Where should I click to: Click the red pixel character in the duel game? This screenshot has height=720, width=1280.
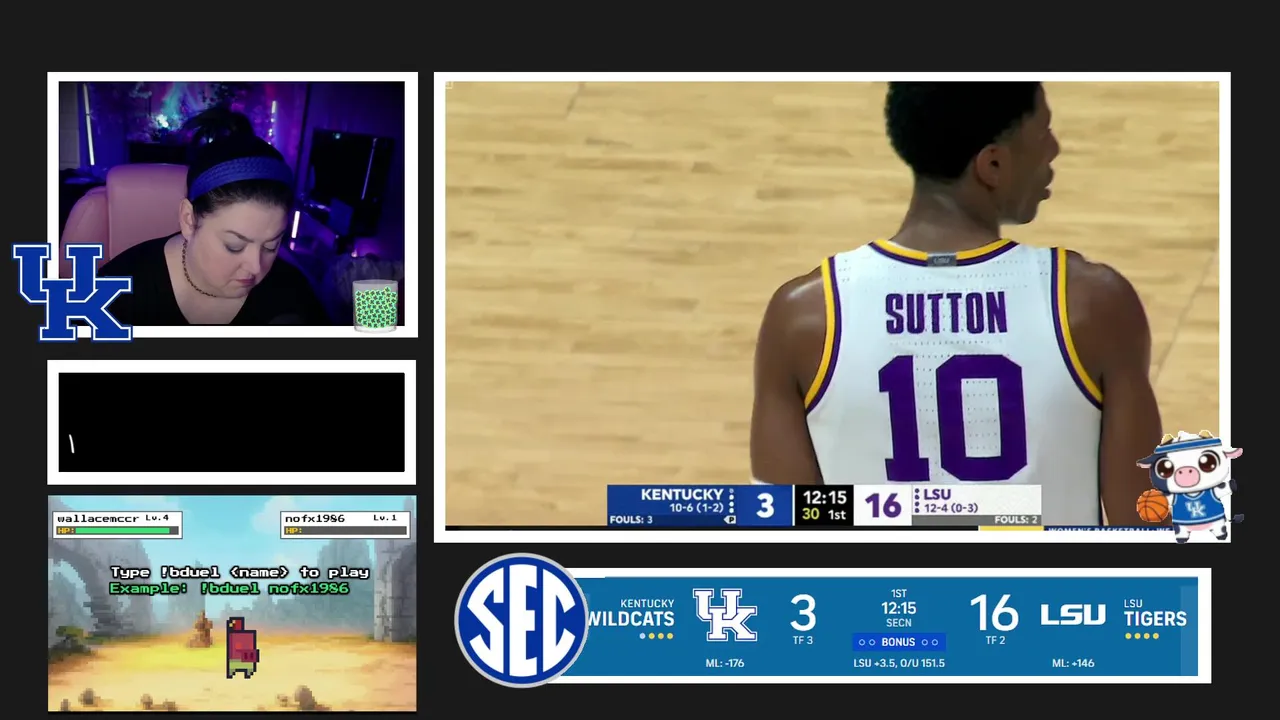click(x=241, y=647)
